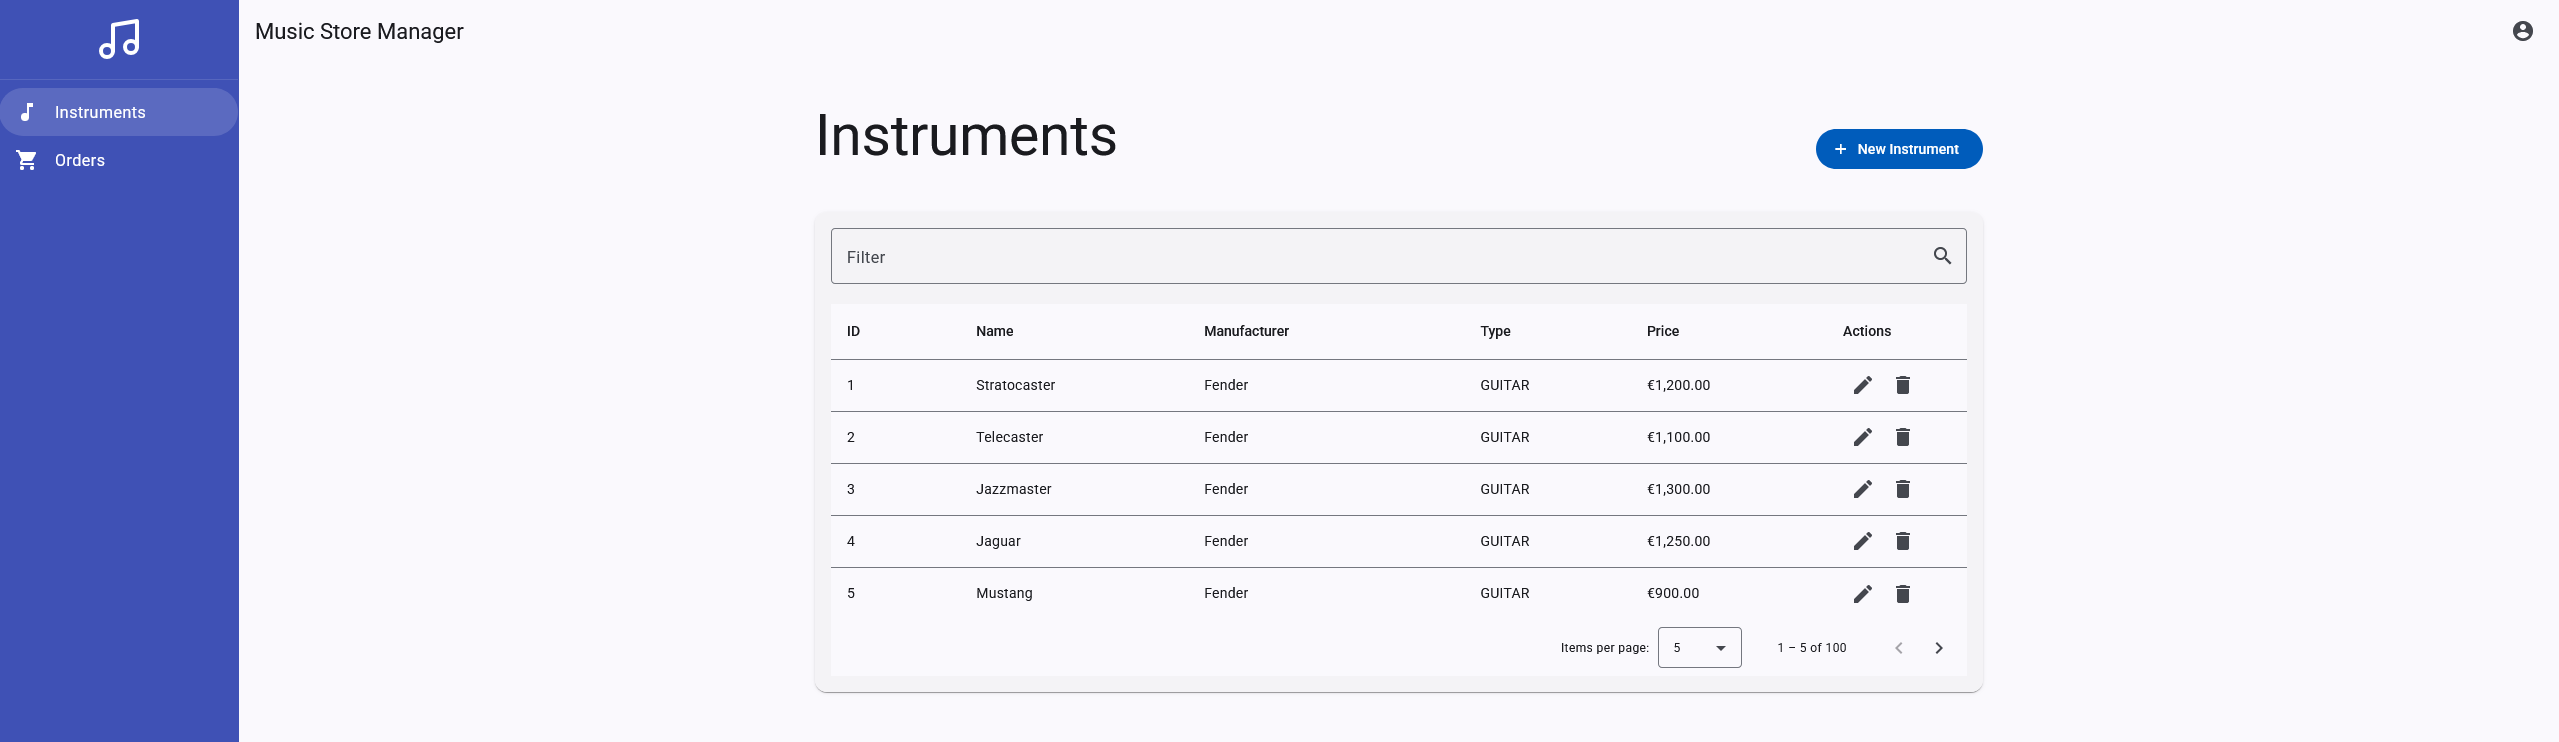
Task: Delete the Stratocaster instrument
Action: 1902,385
